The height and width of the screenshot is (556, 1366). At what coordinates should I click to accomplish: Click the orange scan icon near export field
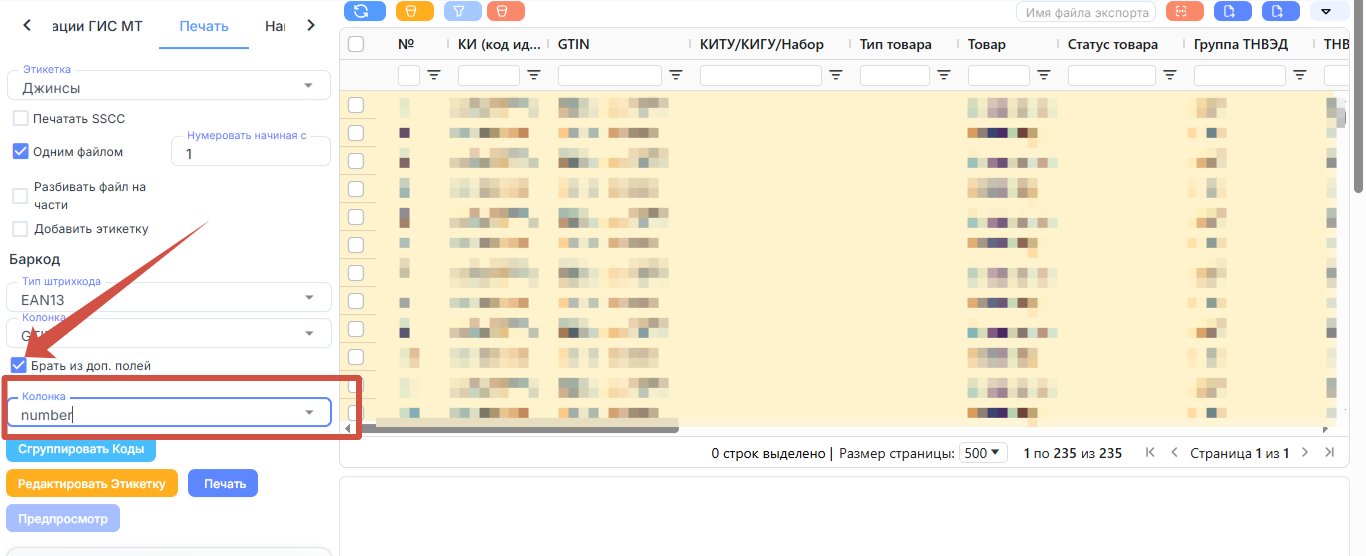click(x=1183, y=11)
